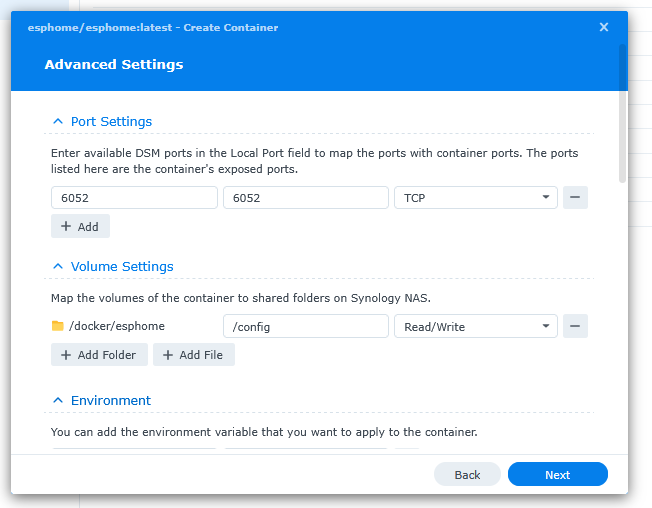This screenshot has height=508, width=652.
Task: Add a new port mapping
Action: coord(80,226)
